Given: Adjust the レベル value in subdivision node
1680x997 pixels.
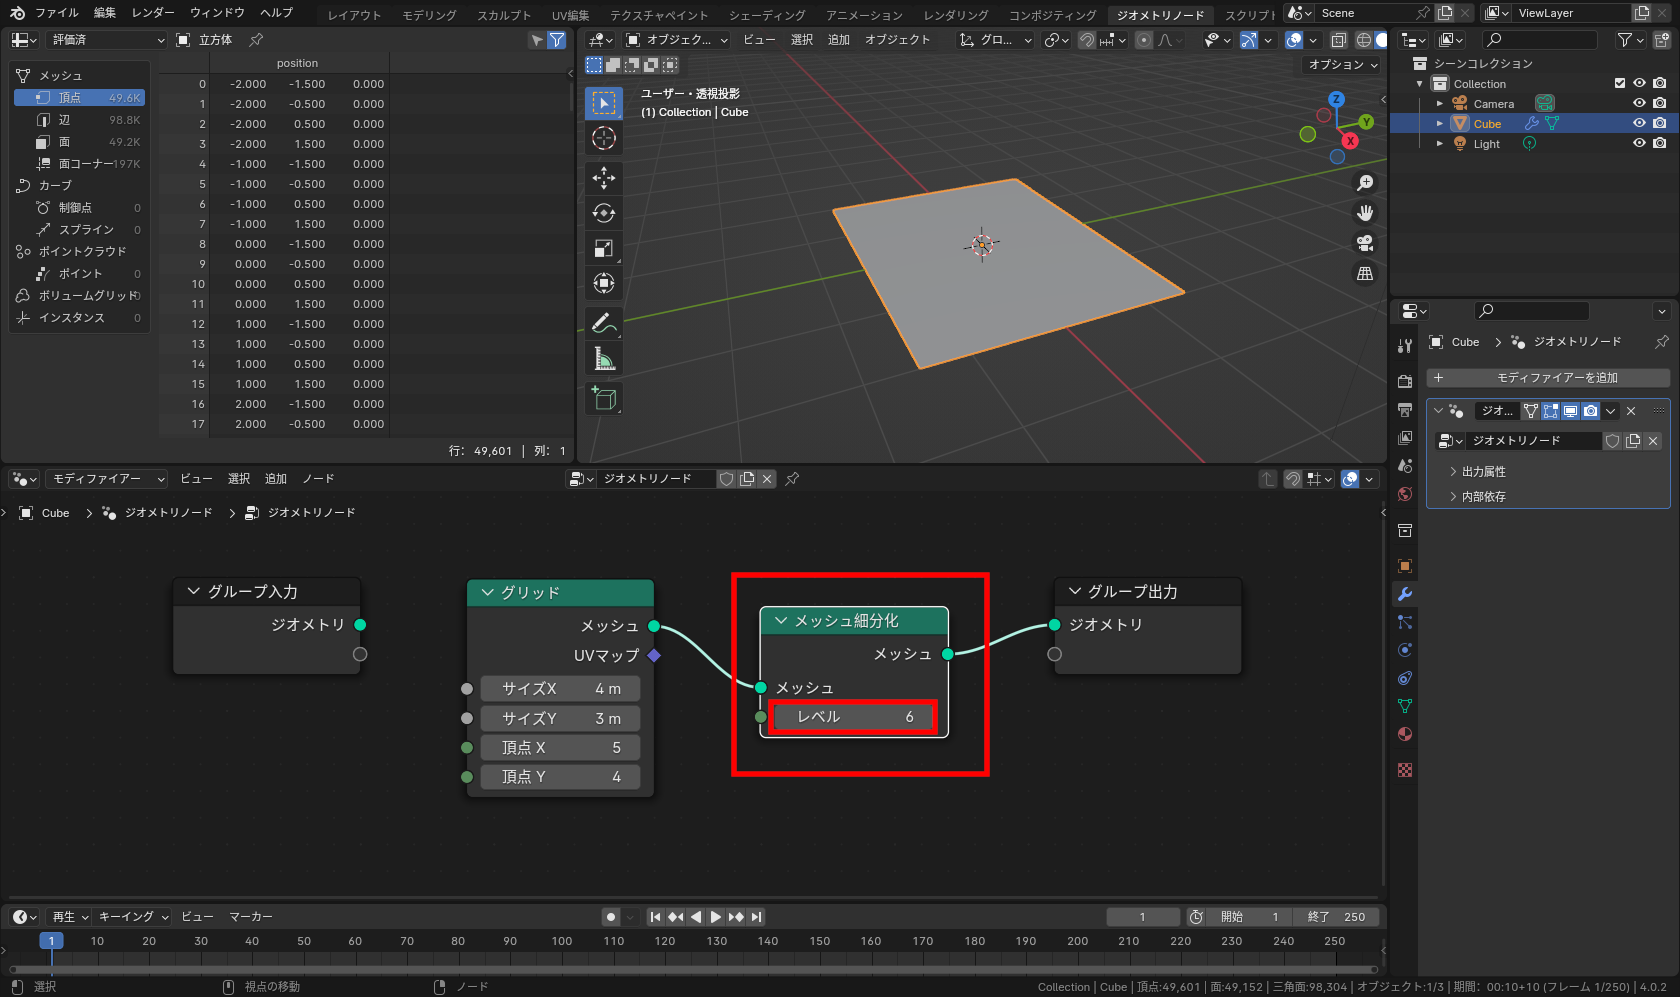Looking at the screenshot, I should point(851,716).
